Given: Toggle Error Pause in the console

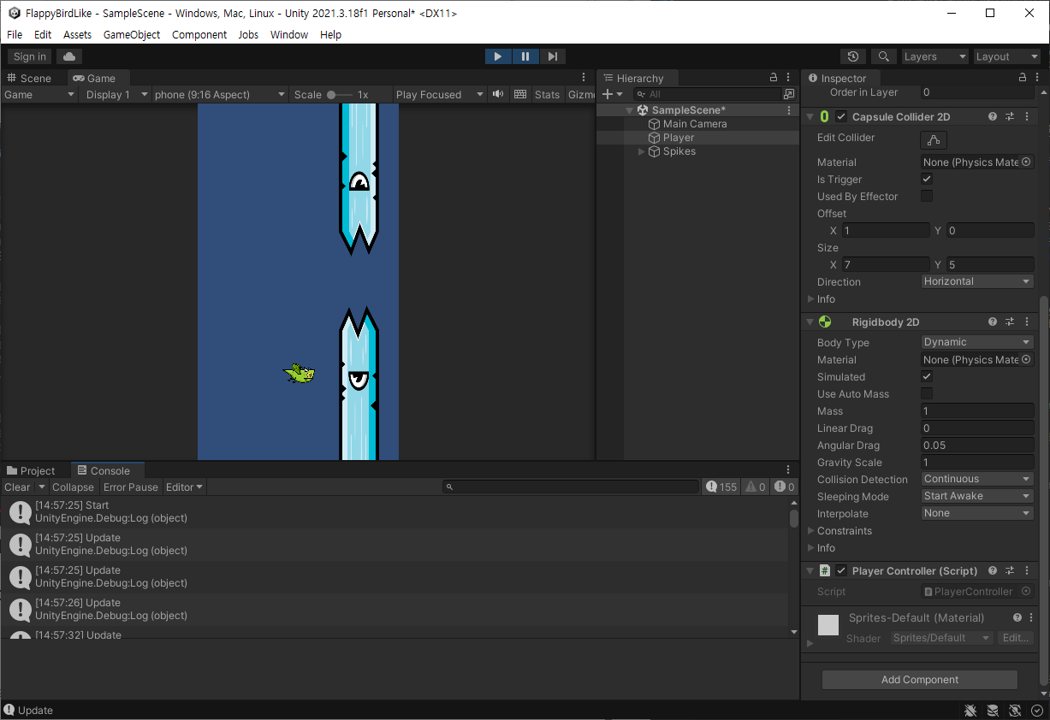Looking at the screenshot, I should (x=131, y=487).
